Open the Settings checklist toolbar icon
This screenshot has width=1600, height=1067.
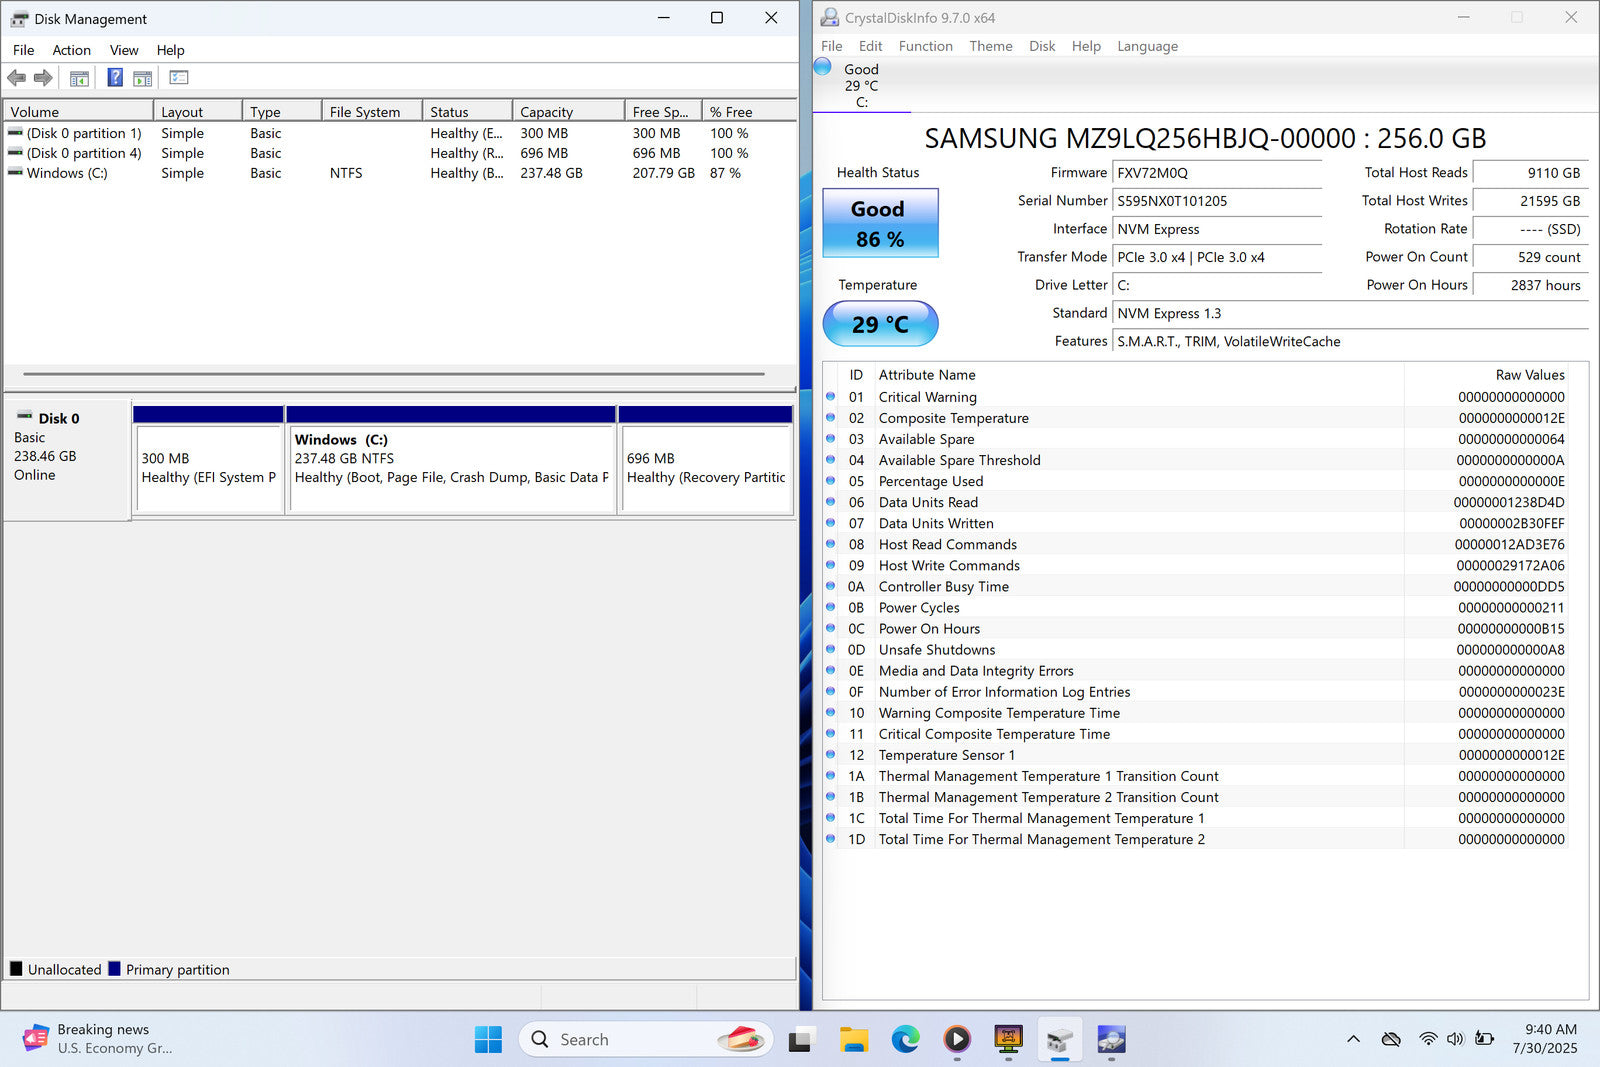(x=179, y=78)
